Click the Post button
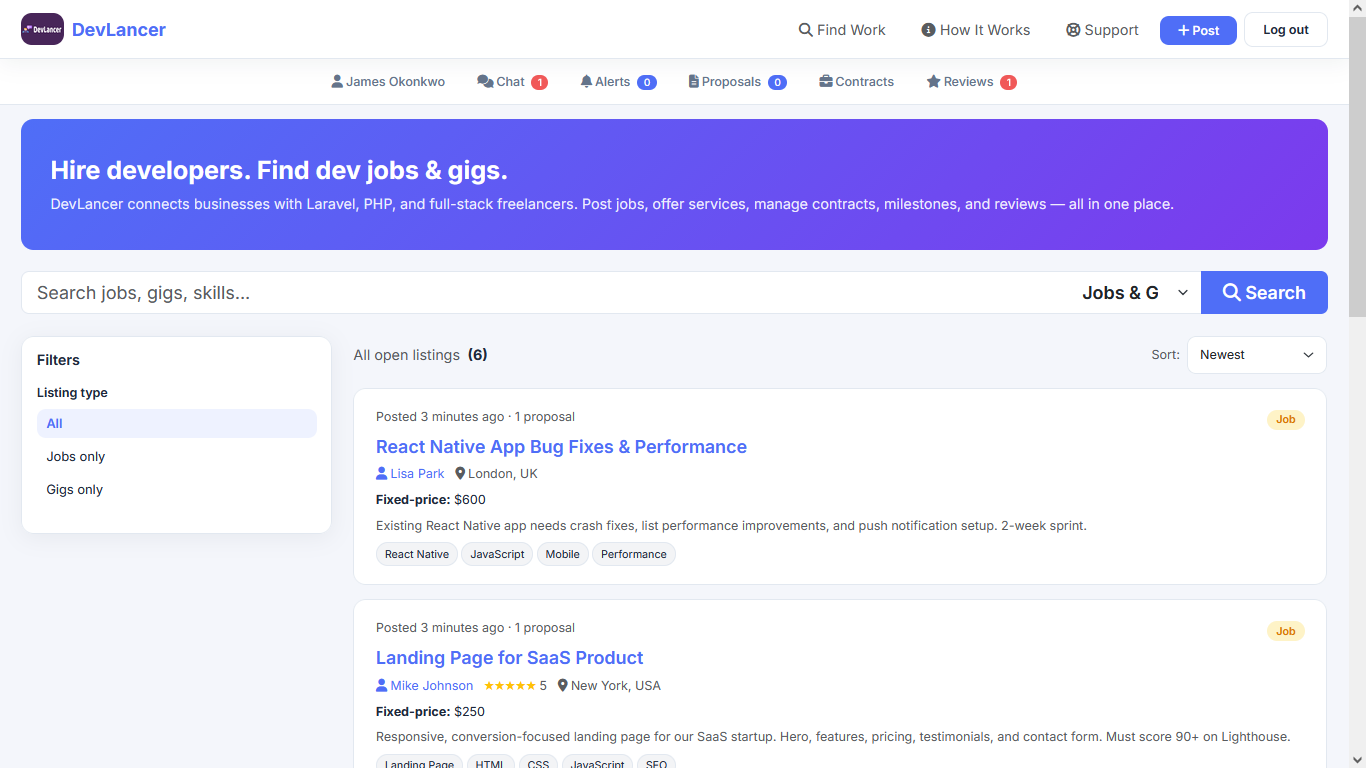The image size is (1366, 768). pos(1198,30)
